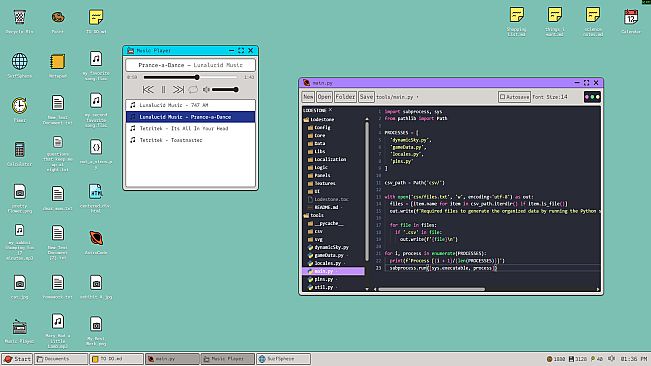The width and height of the screenshot is (651, 366).
Task: Switch to SurfSphere in taskbar
Action: coord(284,359)
